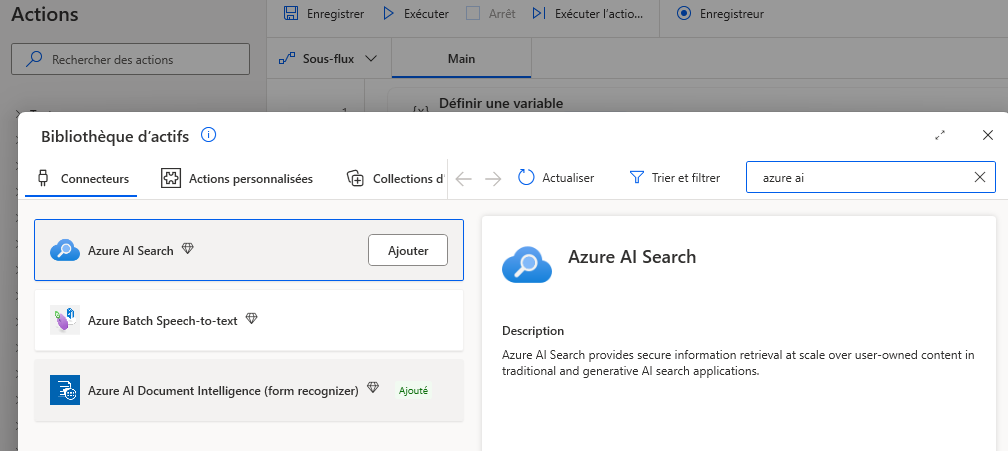Click the Sous-flux flow icon
1008x451 pixels.
(x=287, y=58)
